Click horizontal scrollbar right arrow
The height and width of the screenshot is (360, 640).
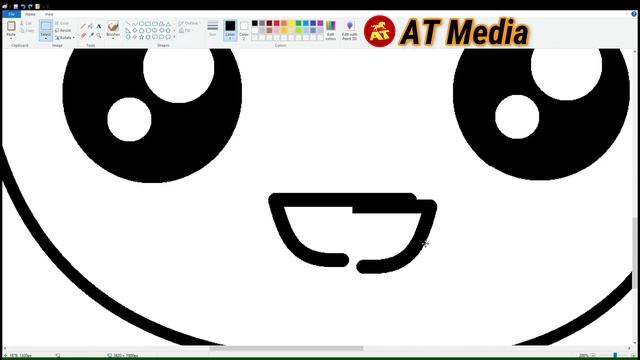pos(629,348)
